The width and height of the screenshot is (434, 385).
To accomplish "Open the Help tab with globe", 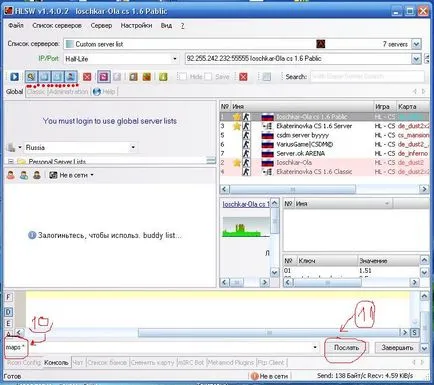I will point(105,92).
